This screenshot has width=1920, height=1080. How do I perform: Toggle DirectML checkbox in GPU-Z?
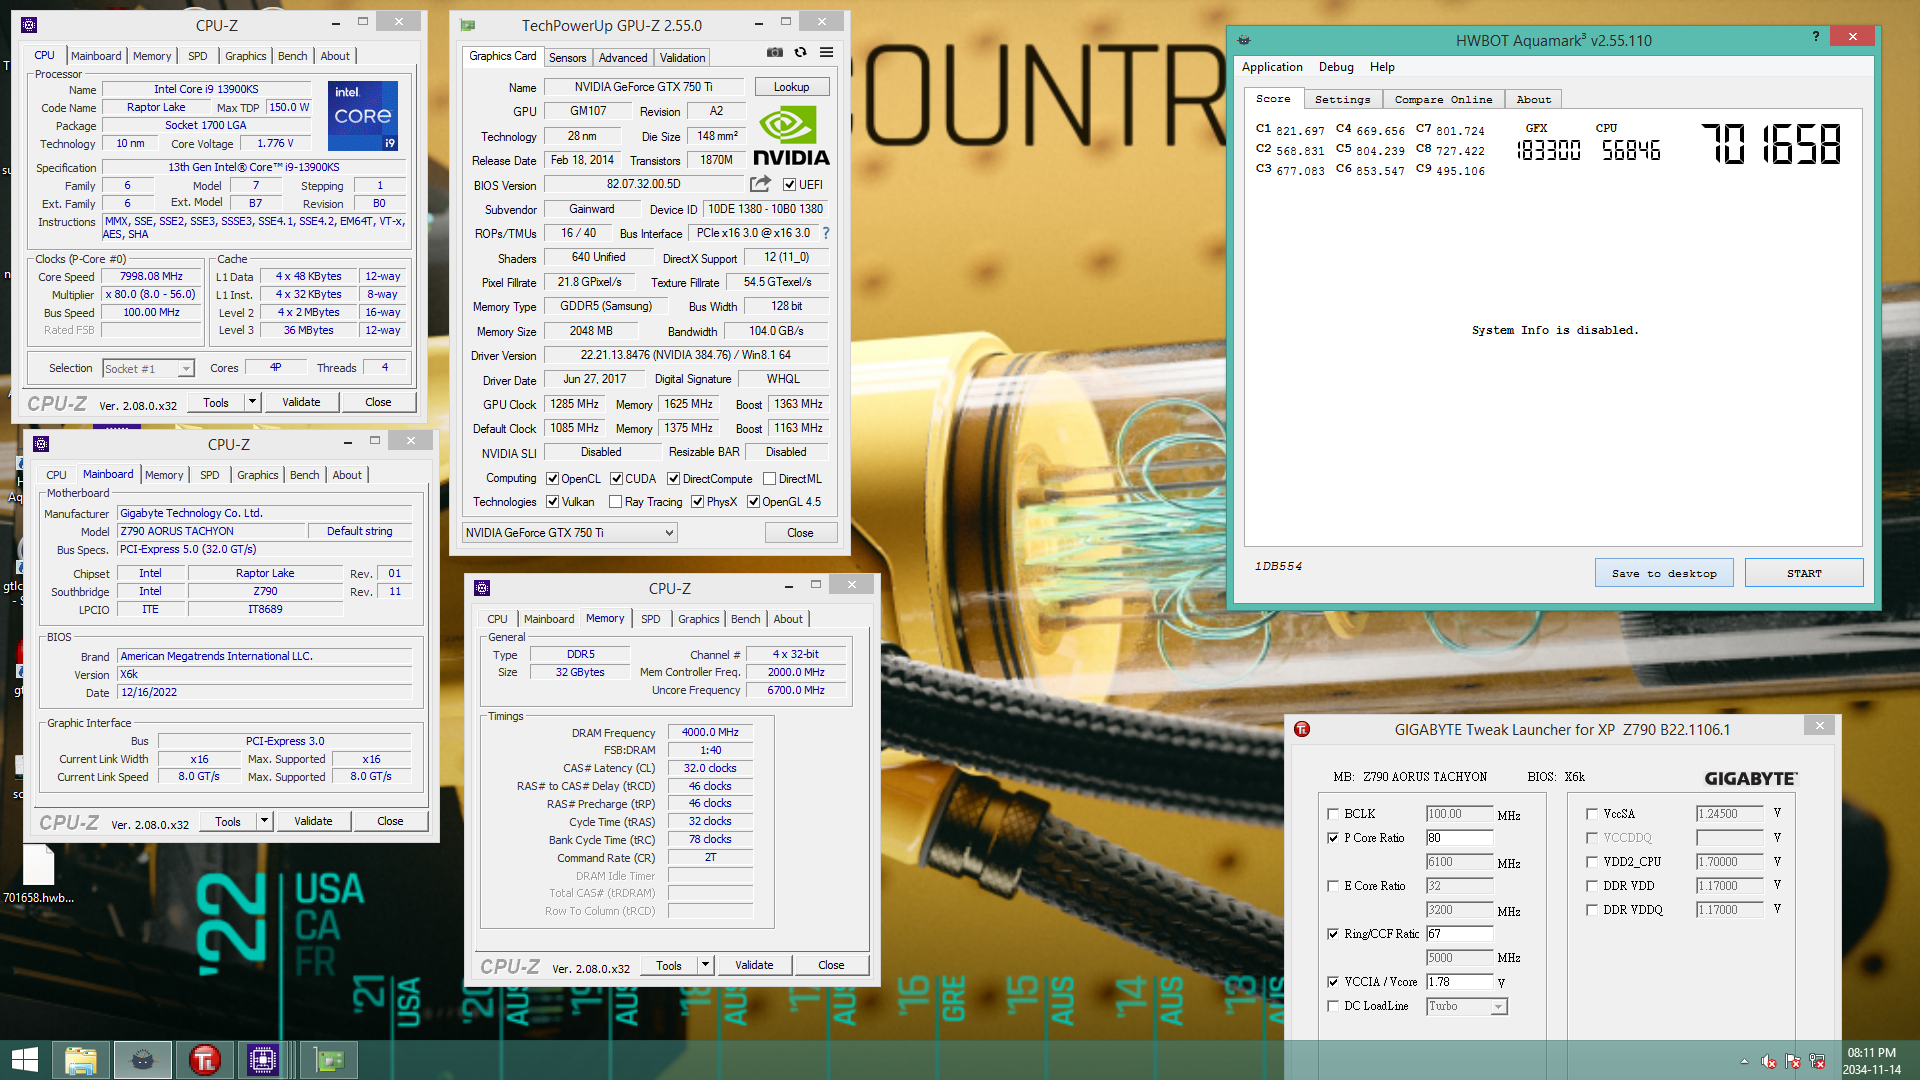[769, 479]
